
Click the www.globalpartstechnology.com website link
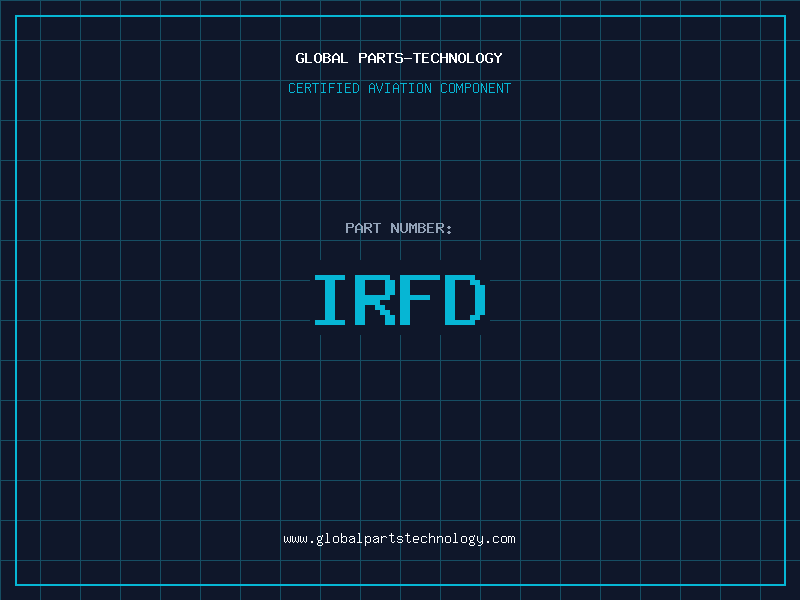tap(399, 539)
